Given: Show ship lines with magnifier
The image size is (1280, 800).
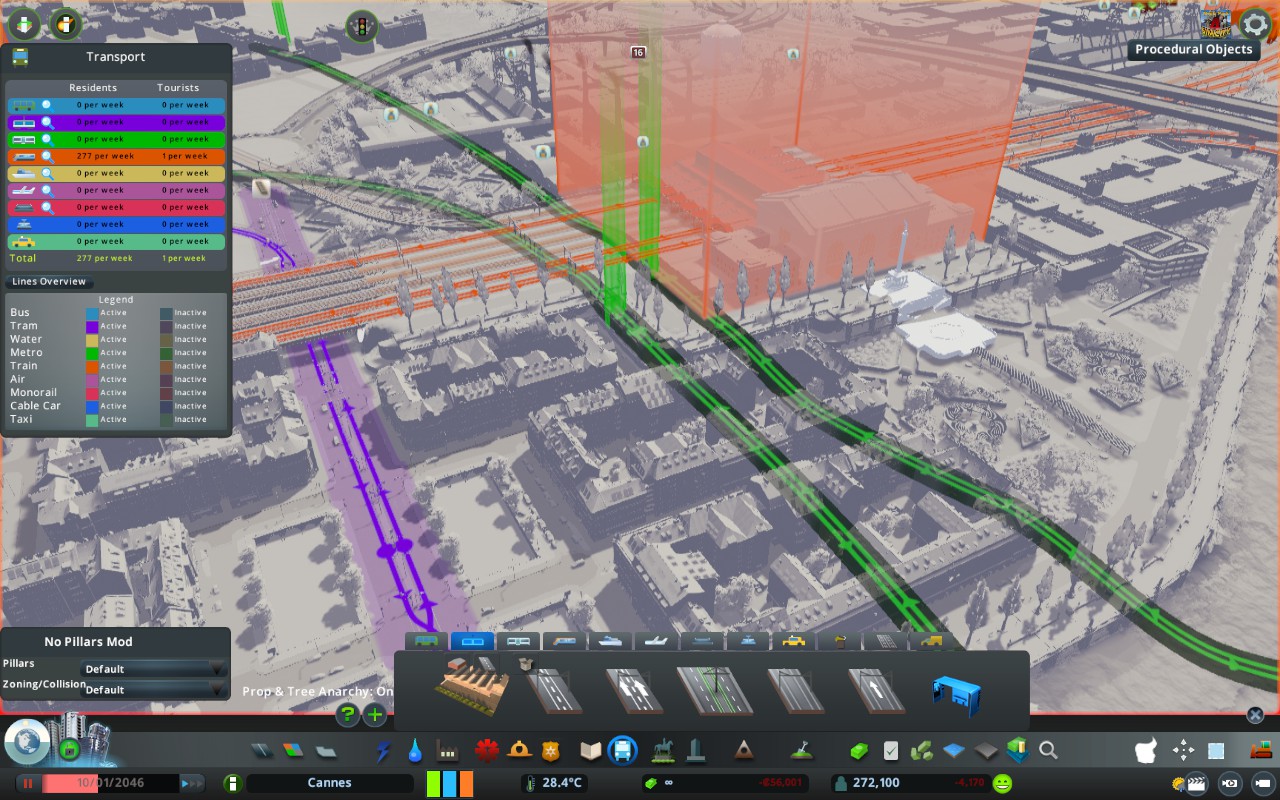Looking at the screenshot, I should pos(47,173).
